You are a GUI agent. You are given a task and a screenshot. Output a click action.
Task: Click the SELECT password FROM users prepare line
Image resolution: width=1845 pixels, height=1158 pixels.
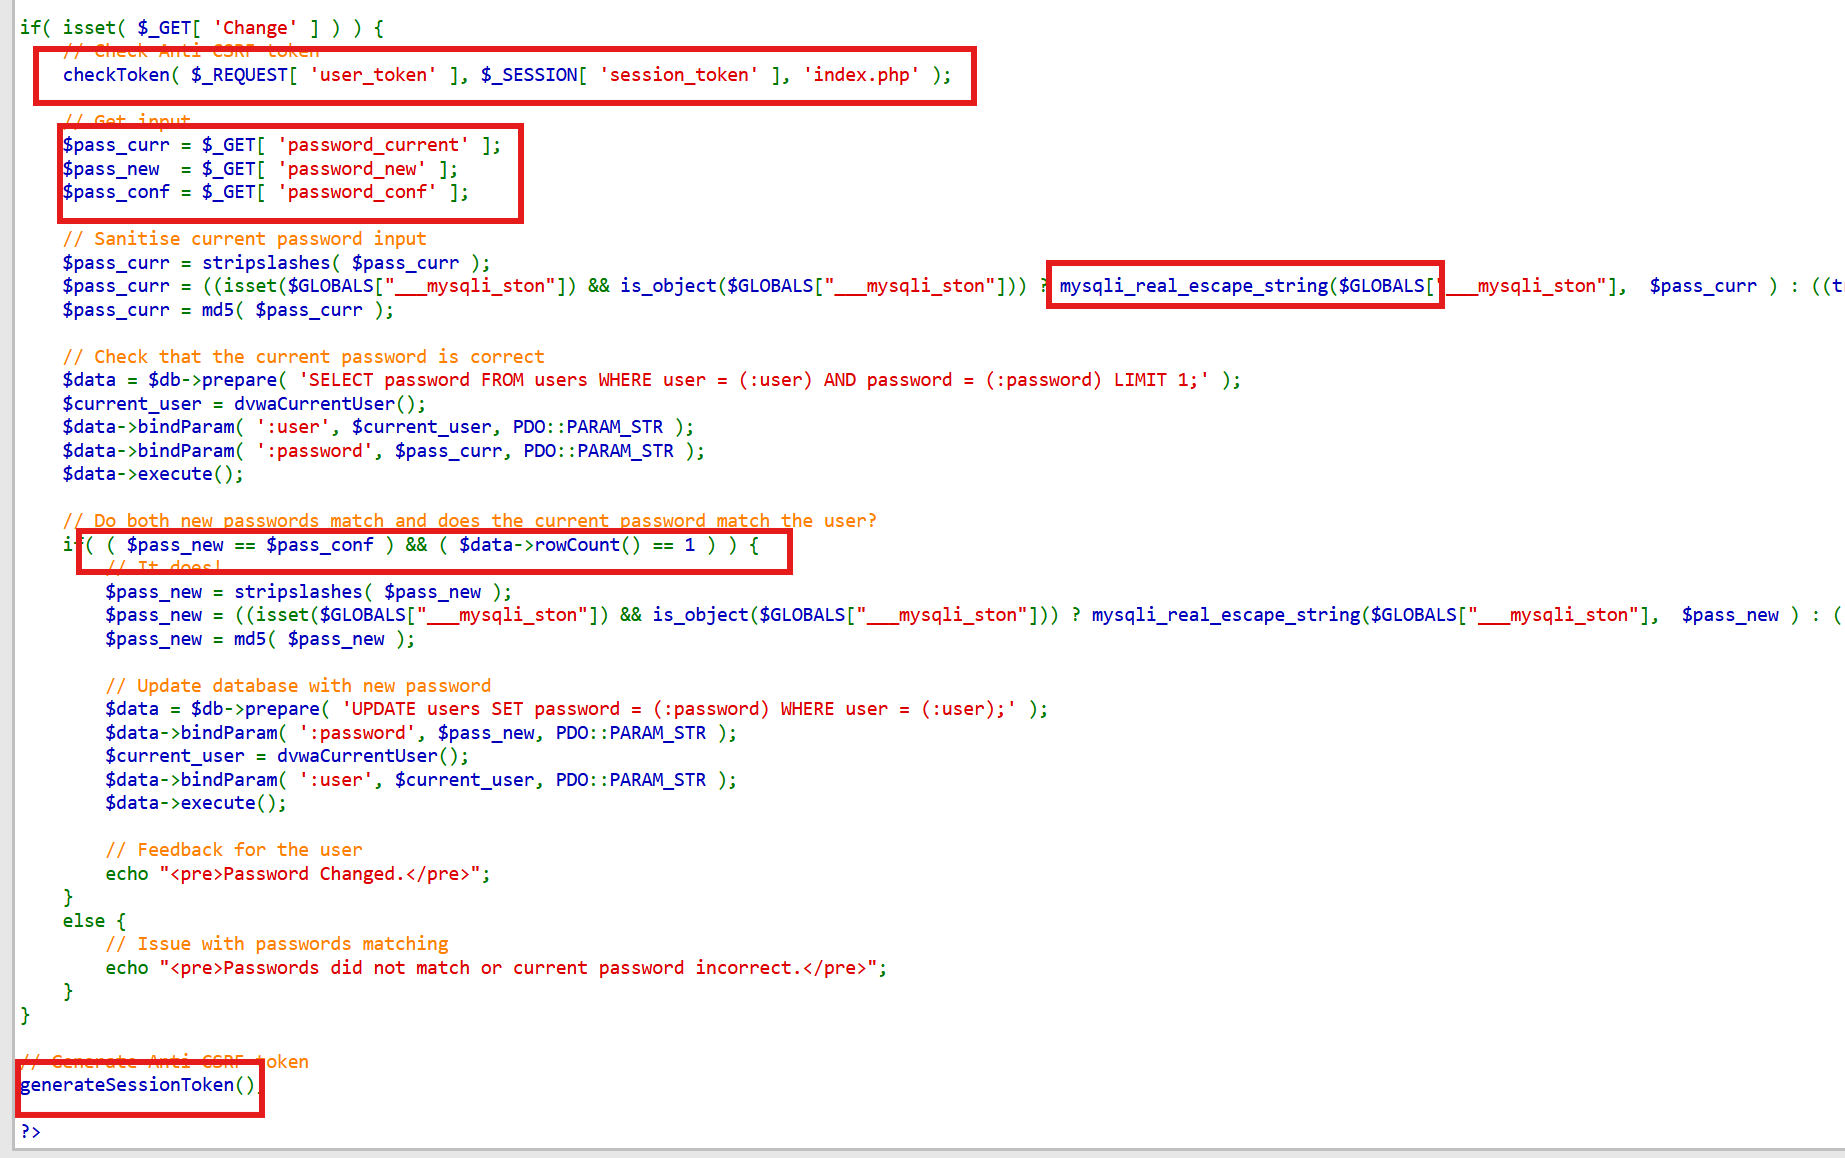(x=651, y=380)
